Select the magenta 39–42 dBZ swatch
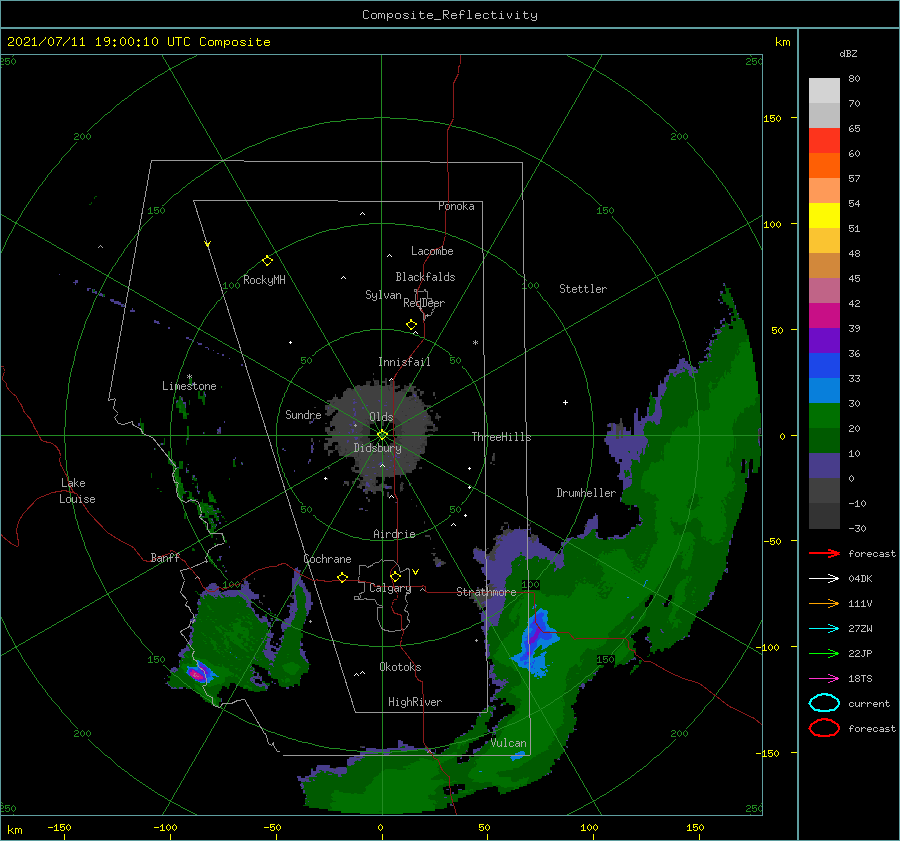900x841 pixels. (824, 316)
